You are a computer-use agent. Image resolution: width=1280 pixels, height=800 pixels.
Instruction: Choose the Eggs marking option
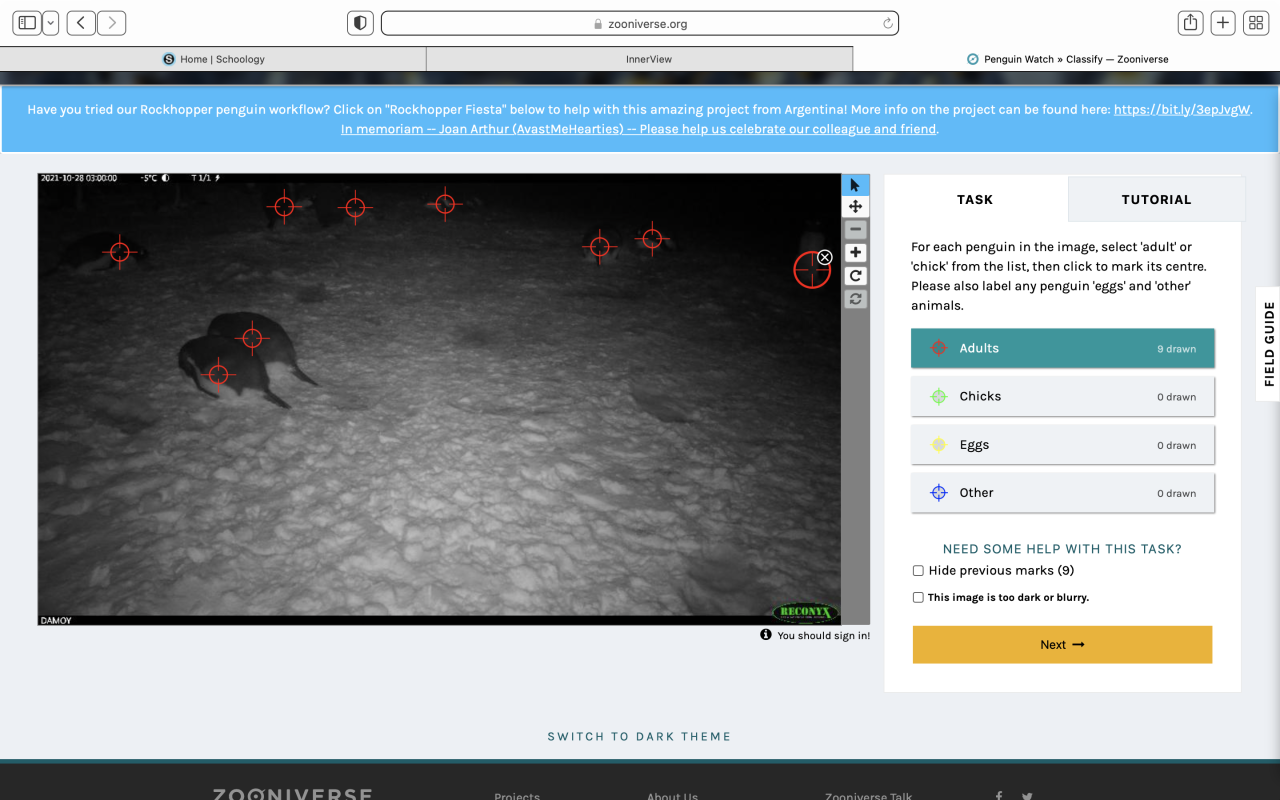pos(1063,445)
